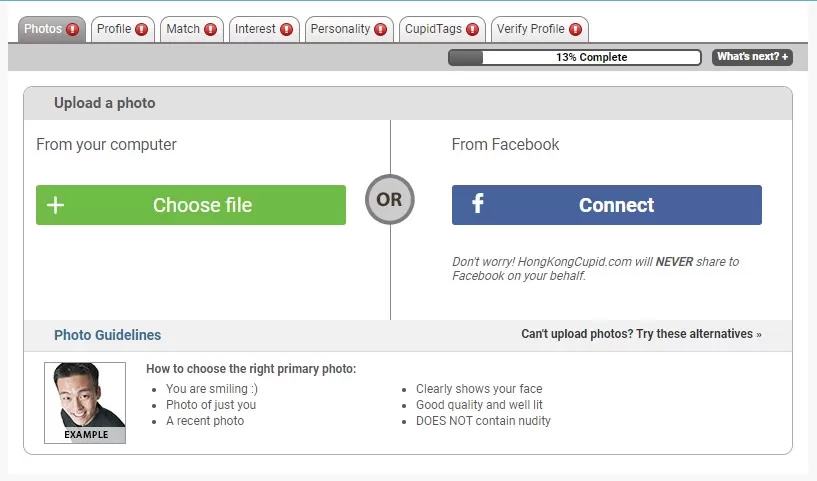Image resolution: width=817 pixels, height=481 pixels.
Task: Click the plus icon on Choose file
Action: click(56, 205)
